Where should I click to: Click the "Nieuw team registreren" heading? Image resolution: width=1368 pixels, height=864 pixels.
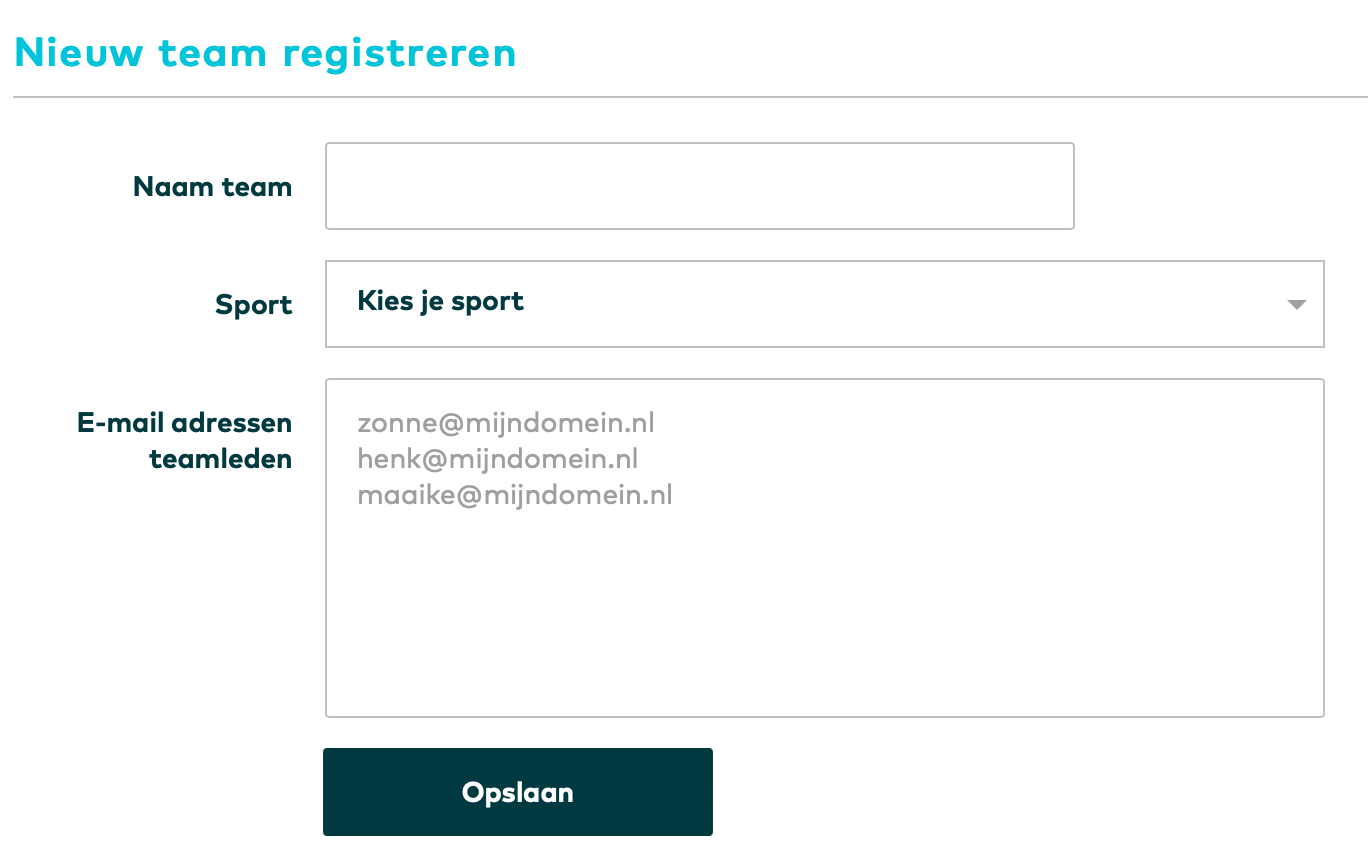(265, 53)
